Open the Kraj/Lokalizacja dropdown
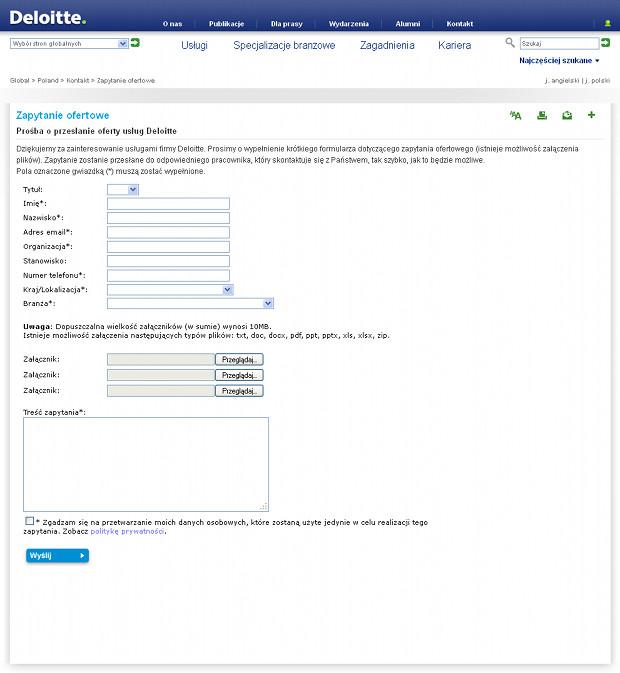This screenshot has width=620, height=673. [170, 290]
